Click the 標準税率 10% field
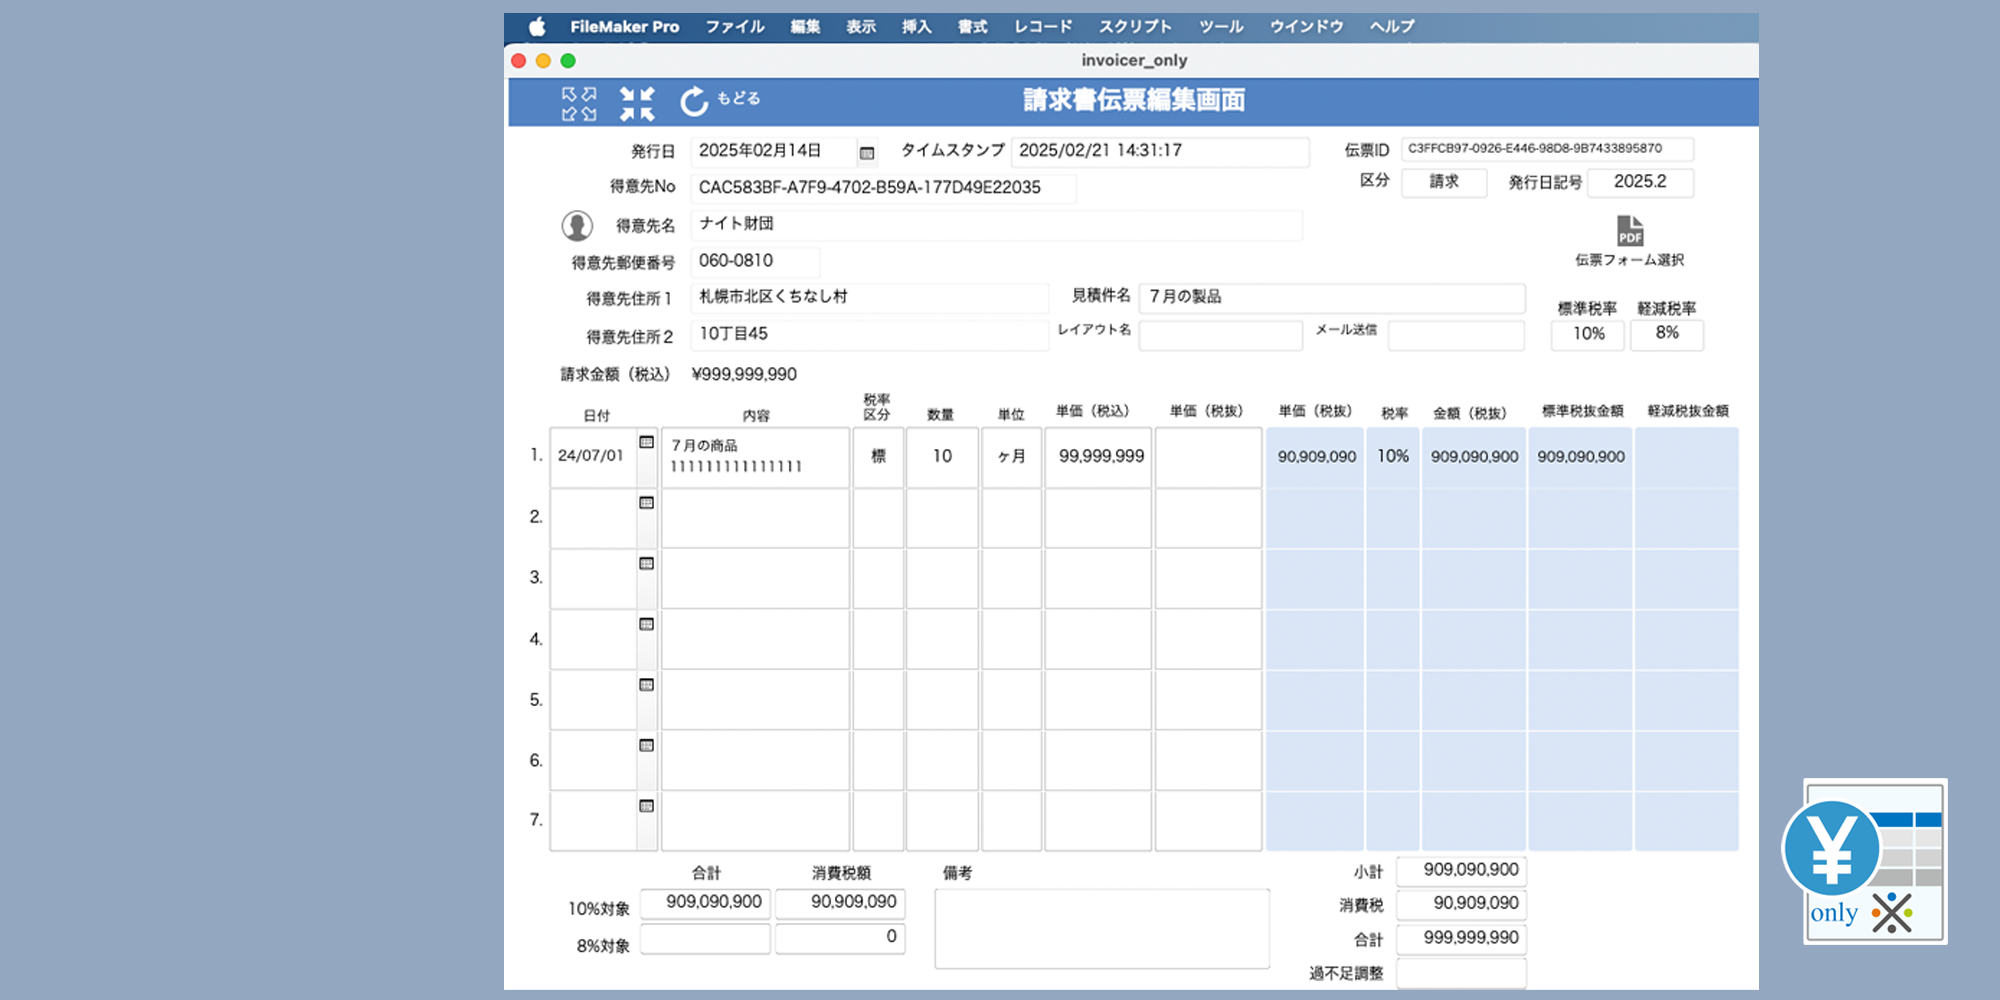 point(1588,334)
